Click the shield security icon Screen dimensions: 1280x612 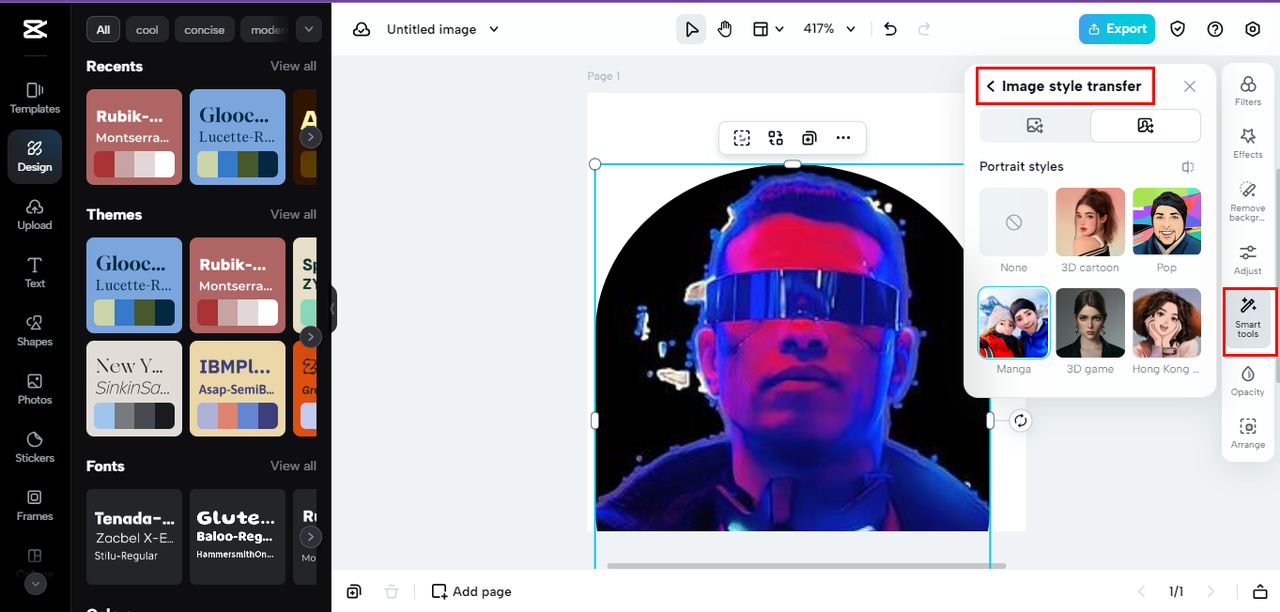[1178, 29]
